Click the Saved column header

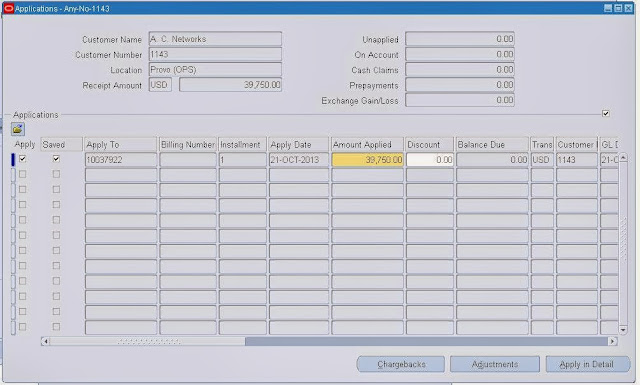tap(61, 145)
